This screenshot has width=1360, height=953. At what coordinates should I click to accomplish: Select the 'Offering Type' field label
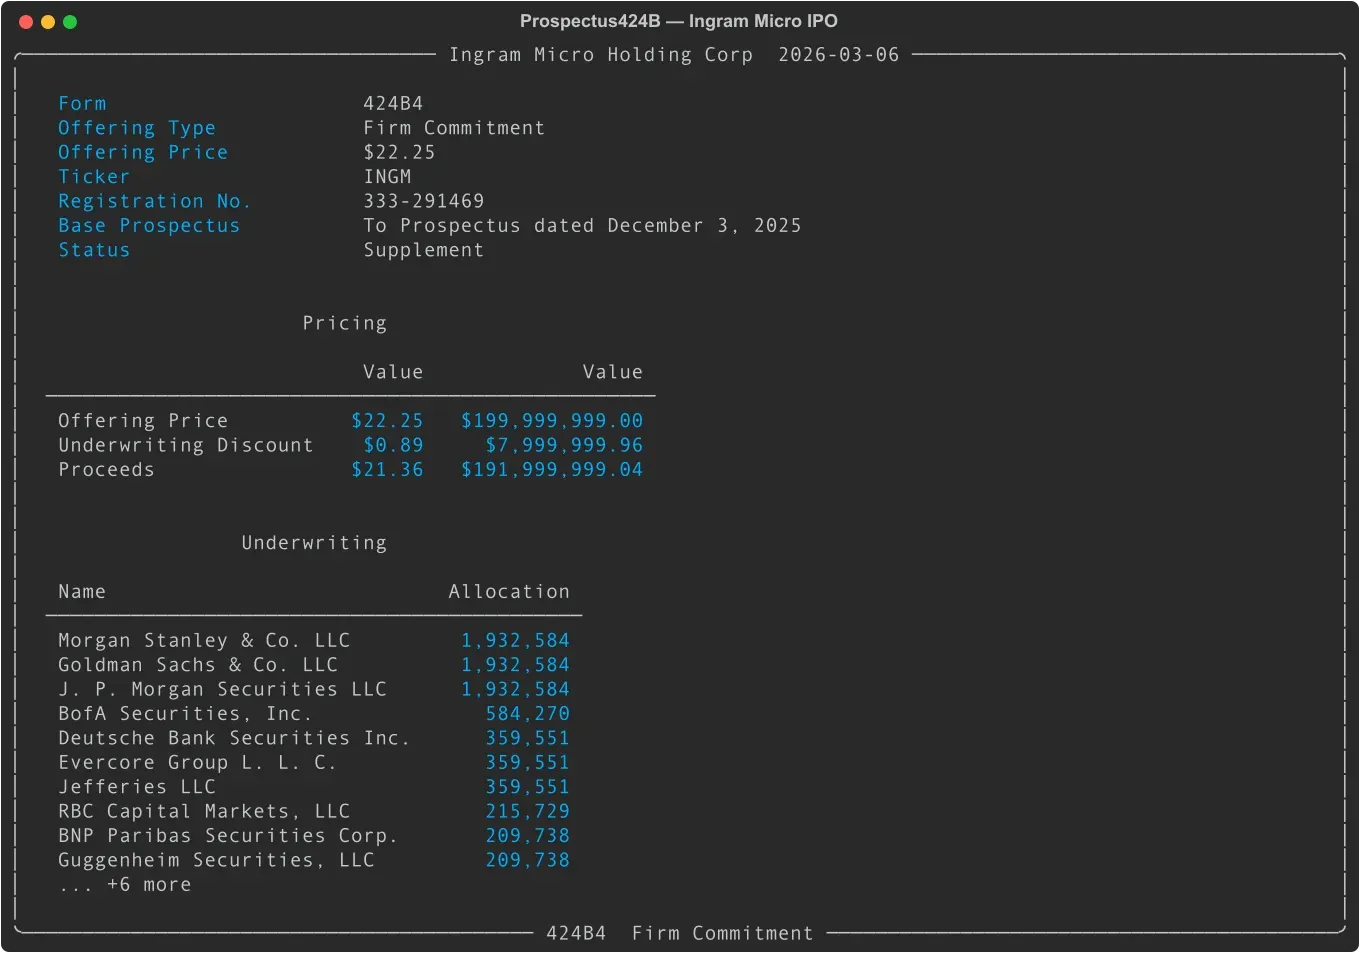(x=137, y=128)
